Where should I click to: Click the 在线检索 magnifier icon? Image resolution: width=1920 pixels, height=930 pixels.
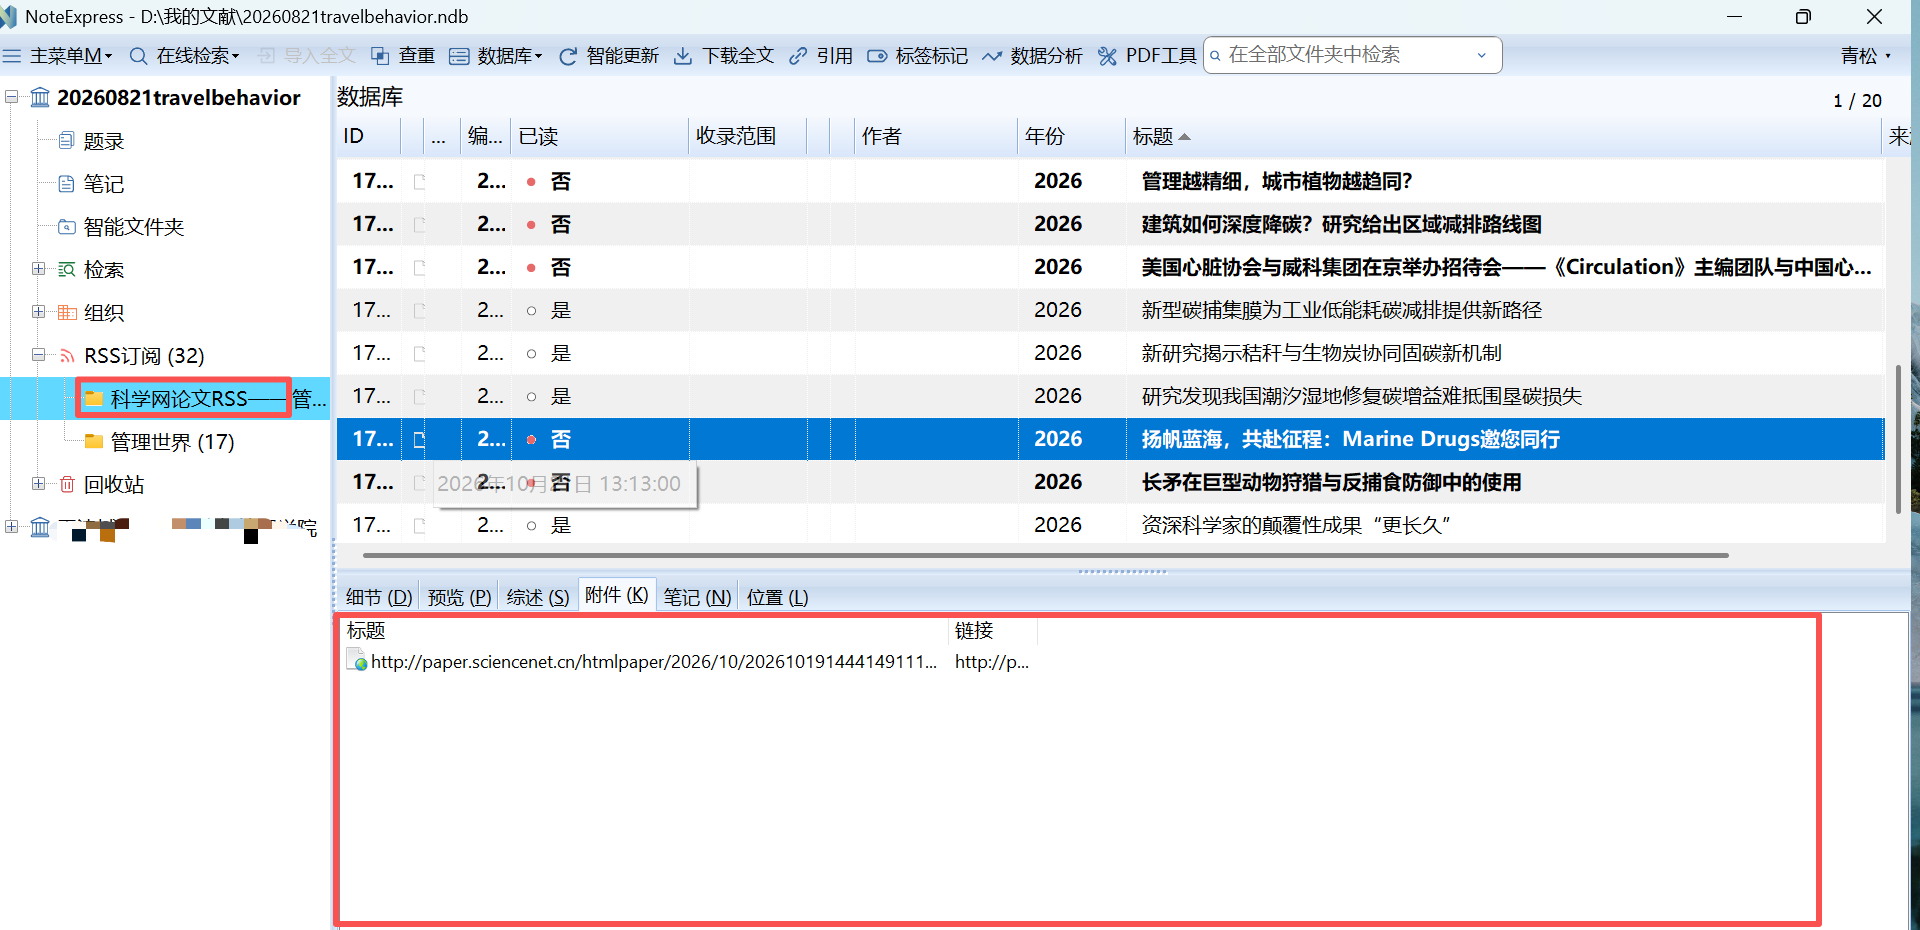[x=139, y=56]
